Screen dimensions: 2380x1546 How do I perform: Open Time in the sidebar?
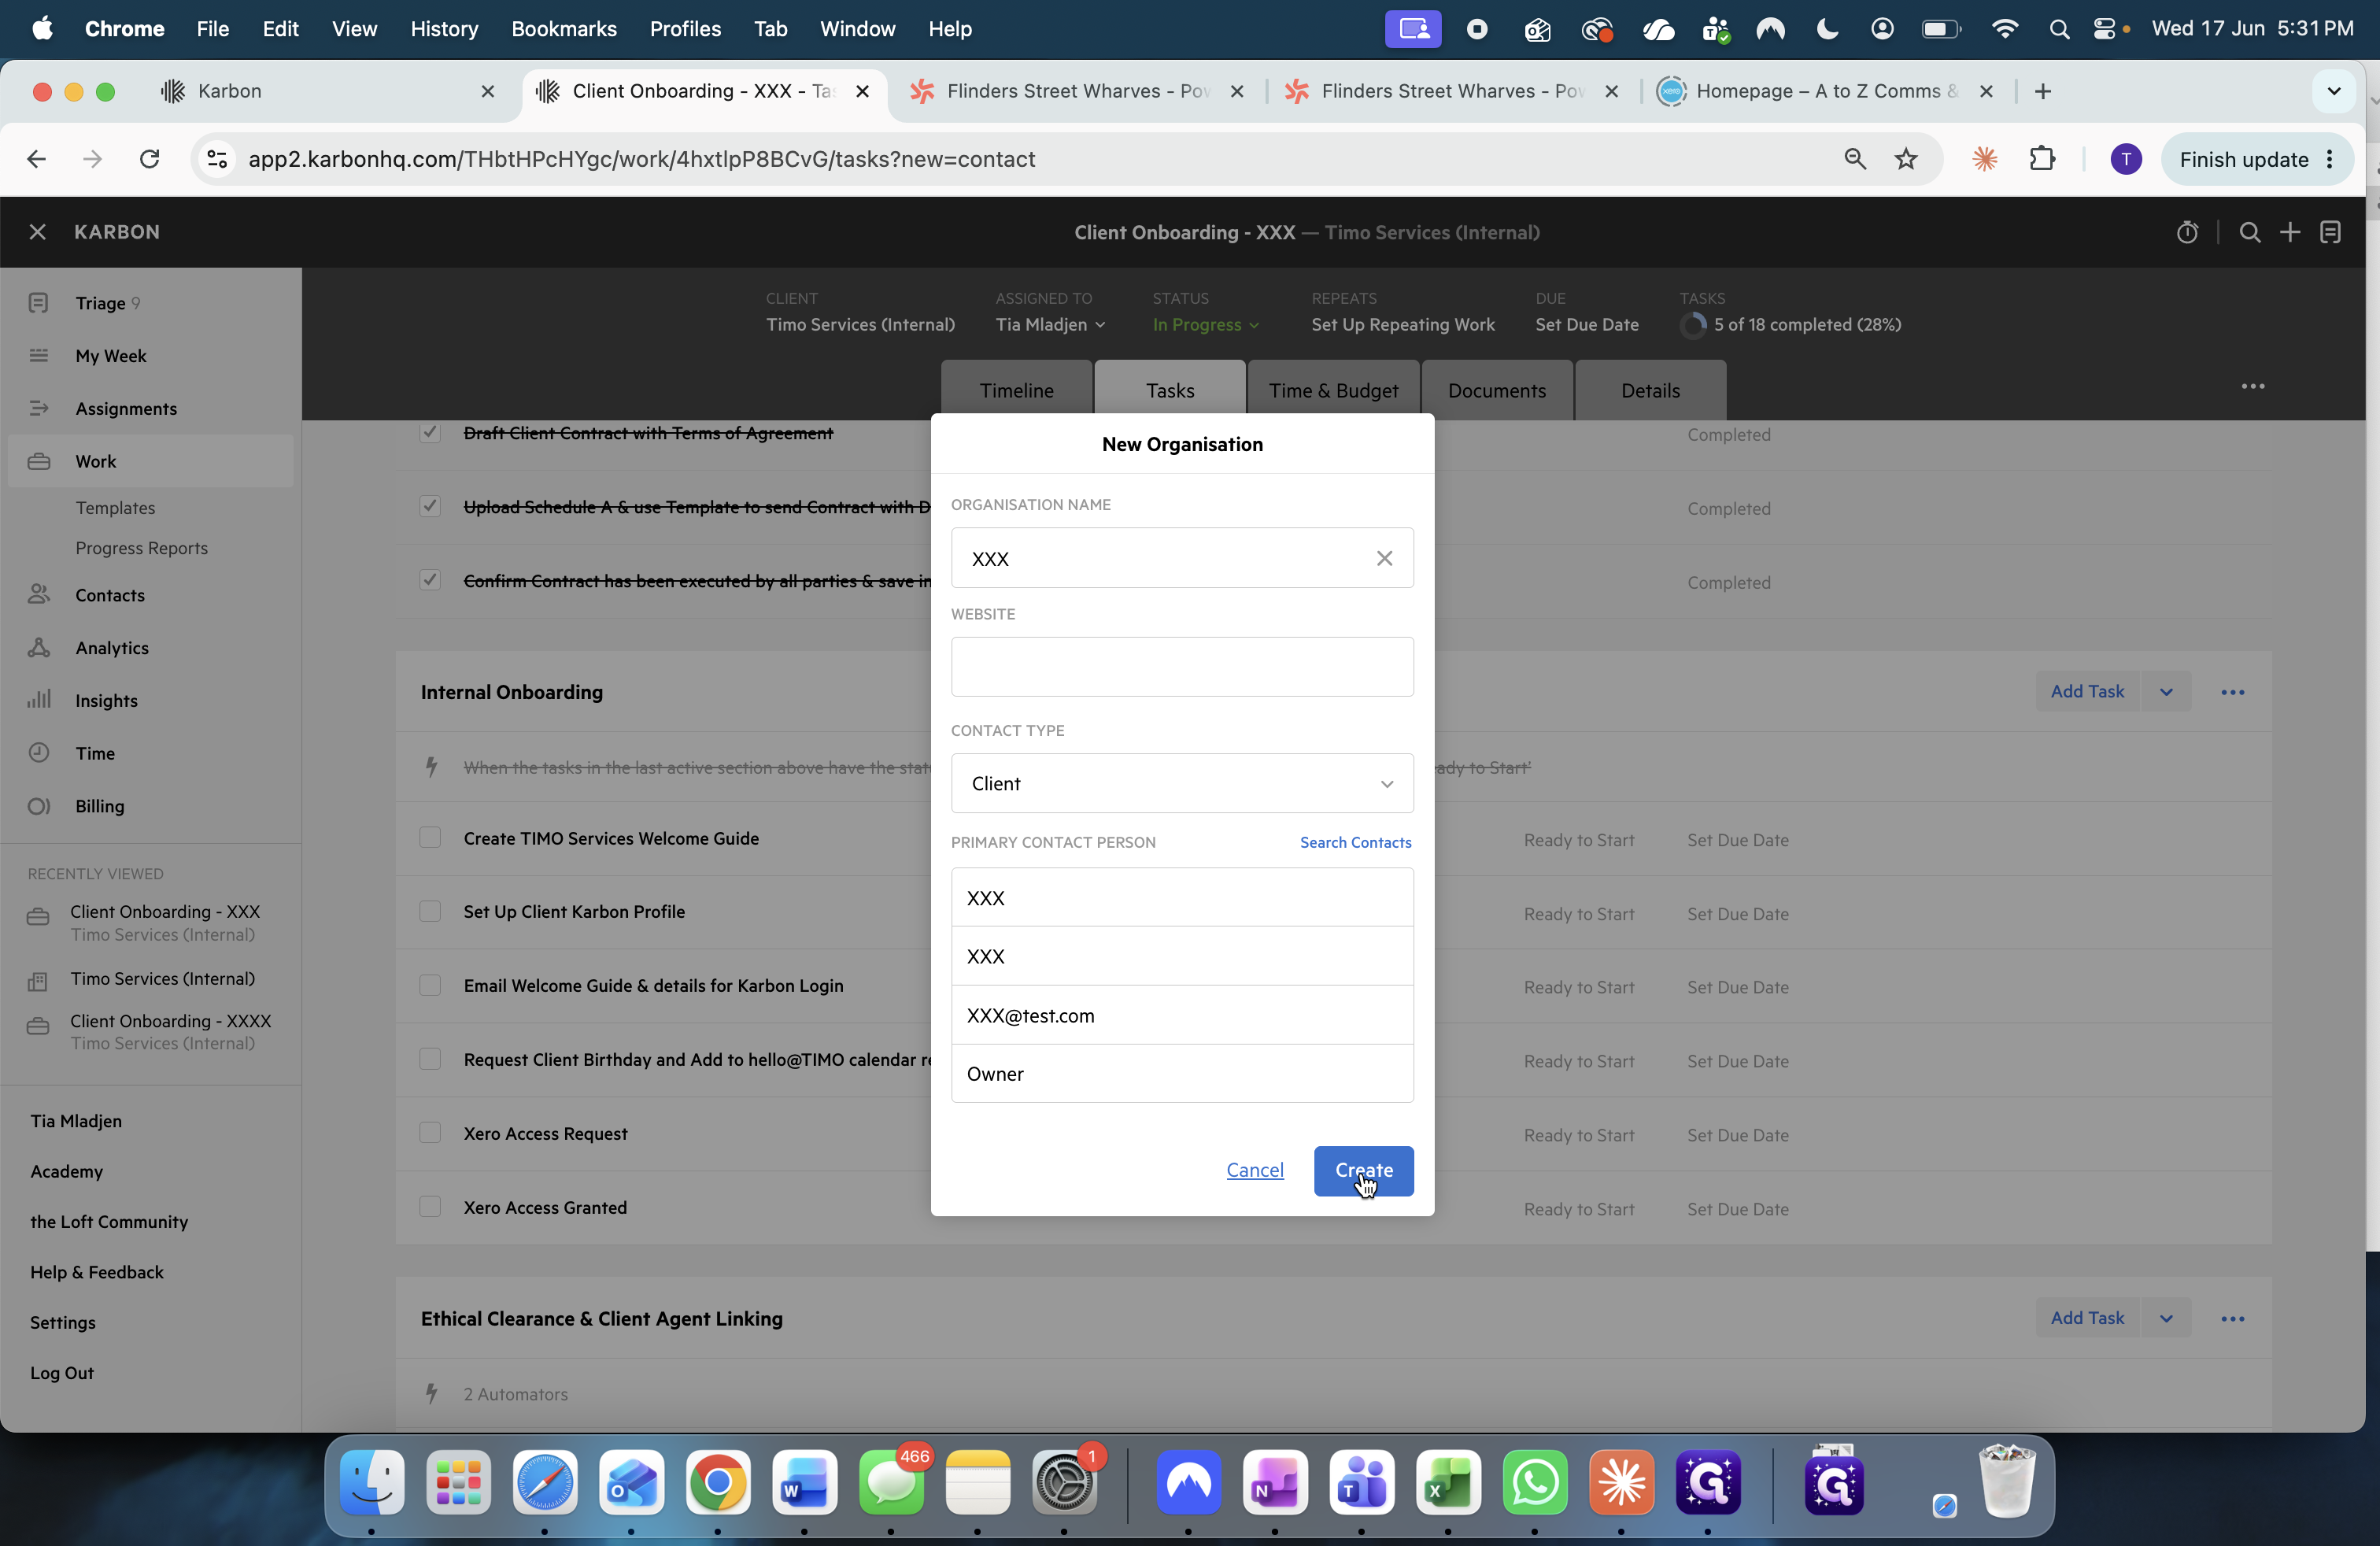point(95,753)
